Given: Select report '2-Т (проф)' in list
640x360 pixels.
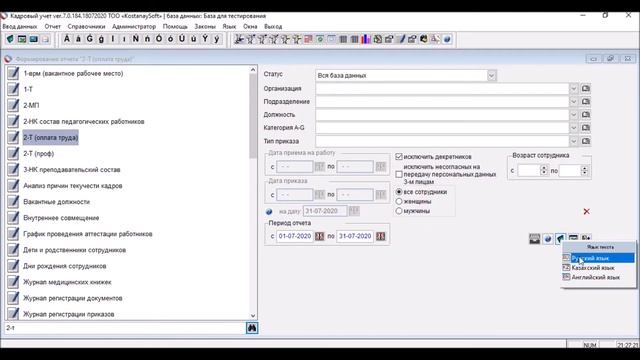Looking at the screenshot, I should [38, 153].
